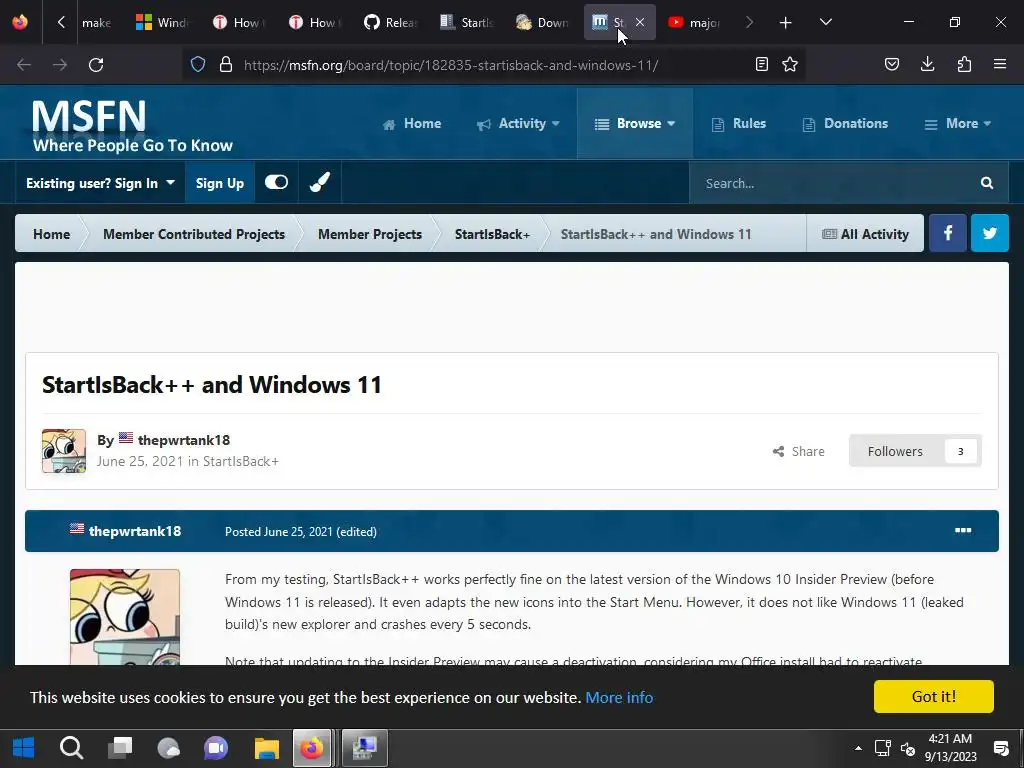This screenshot has height=768, width=1024.
Task: Open tracking protection shield icon
Action: tap(198, 64)
